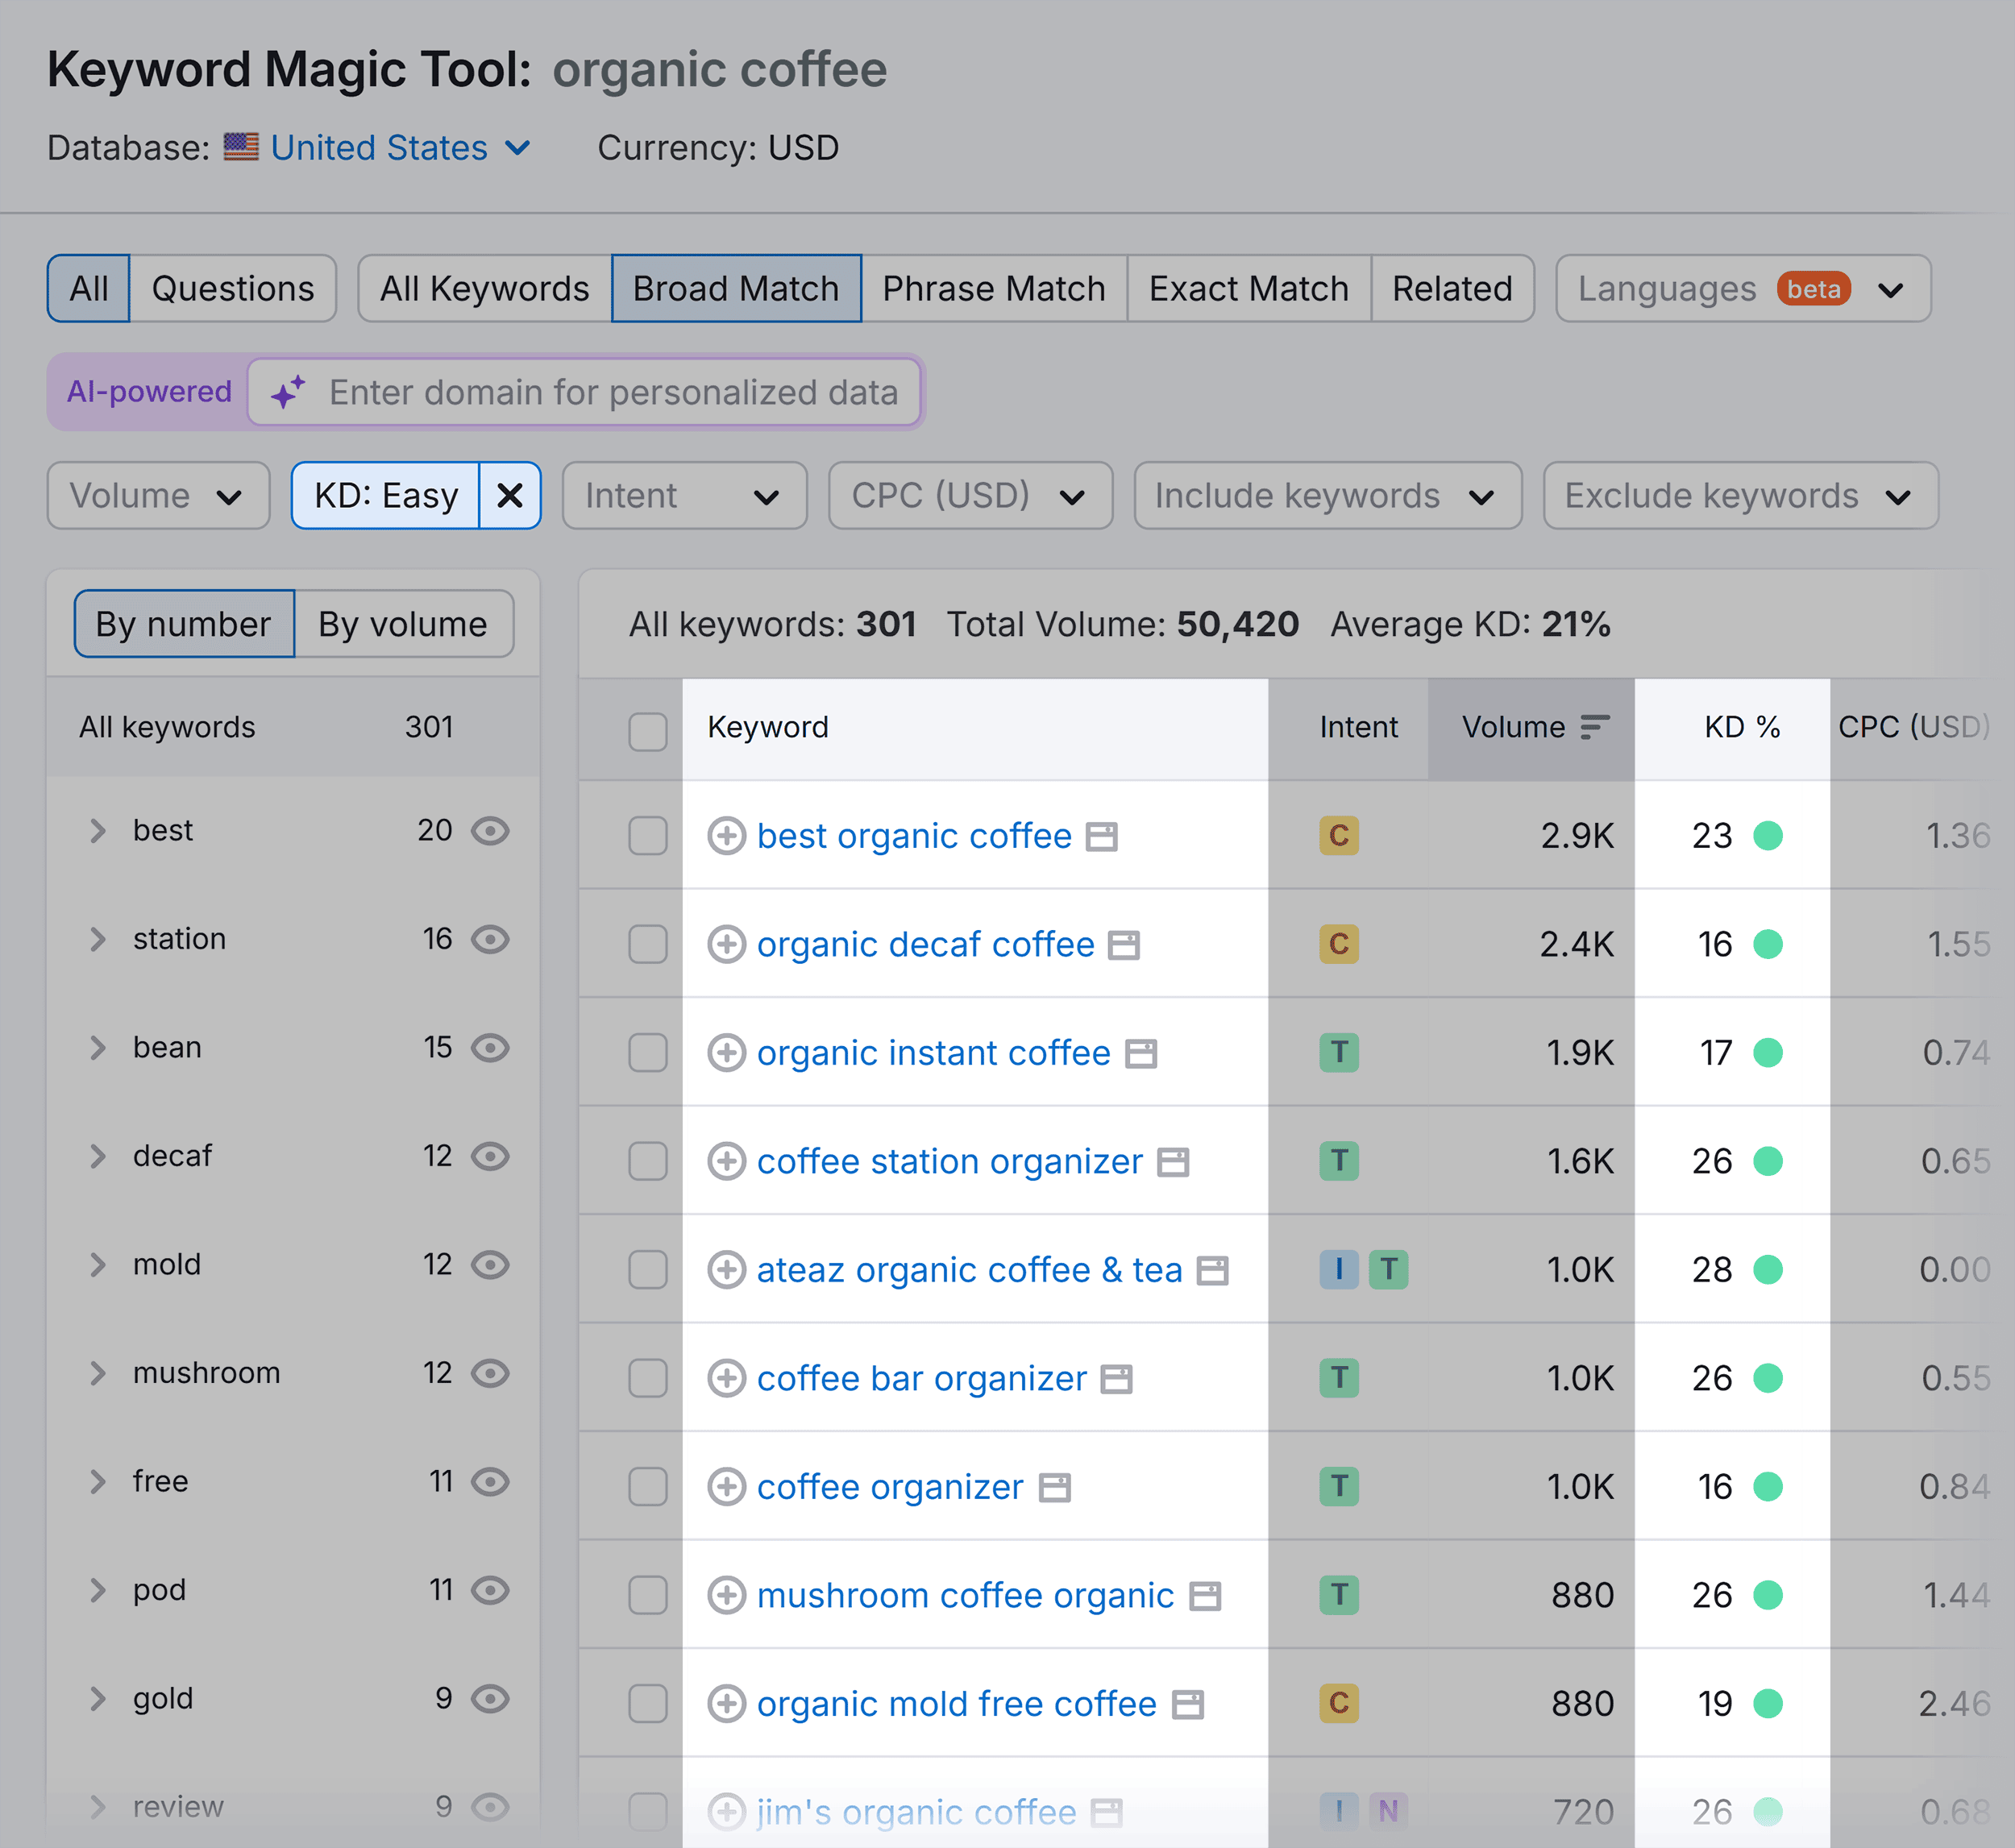Open the Exclude keywords dropdown
2015x1848 pixels.
click(x=1740, y=495)
